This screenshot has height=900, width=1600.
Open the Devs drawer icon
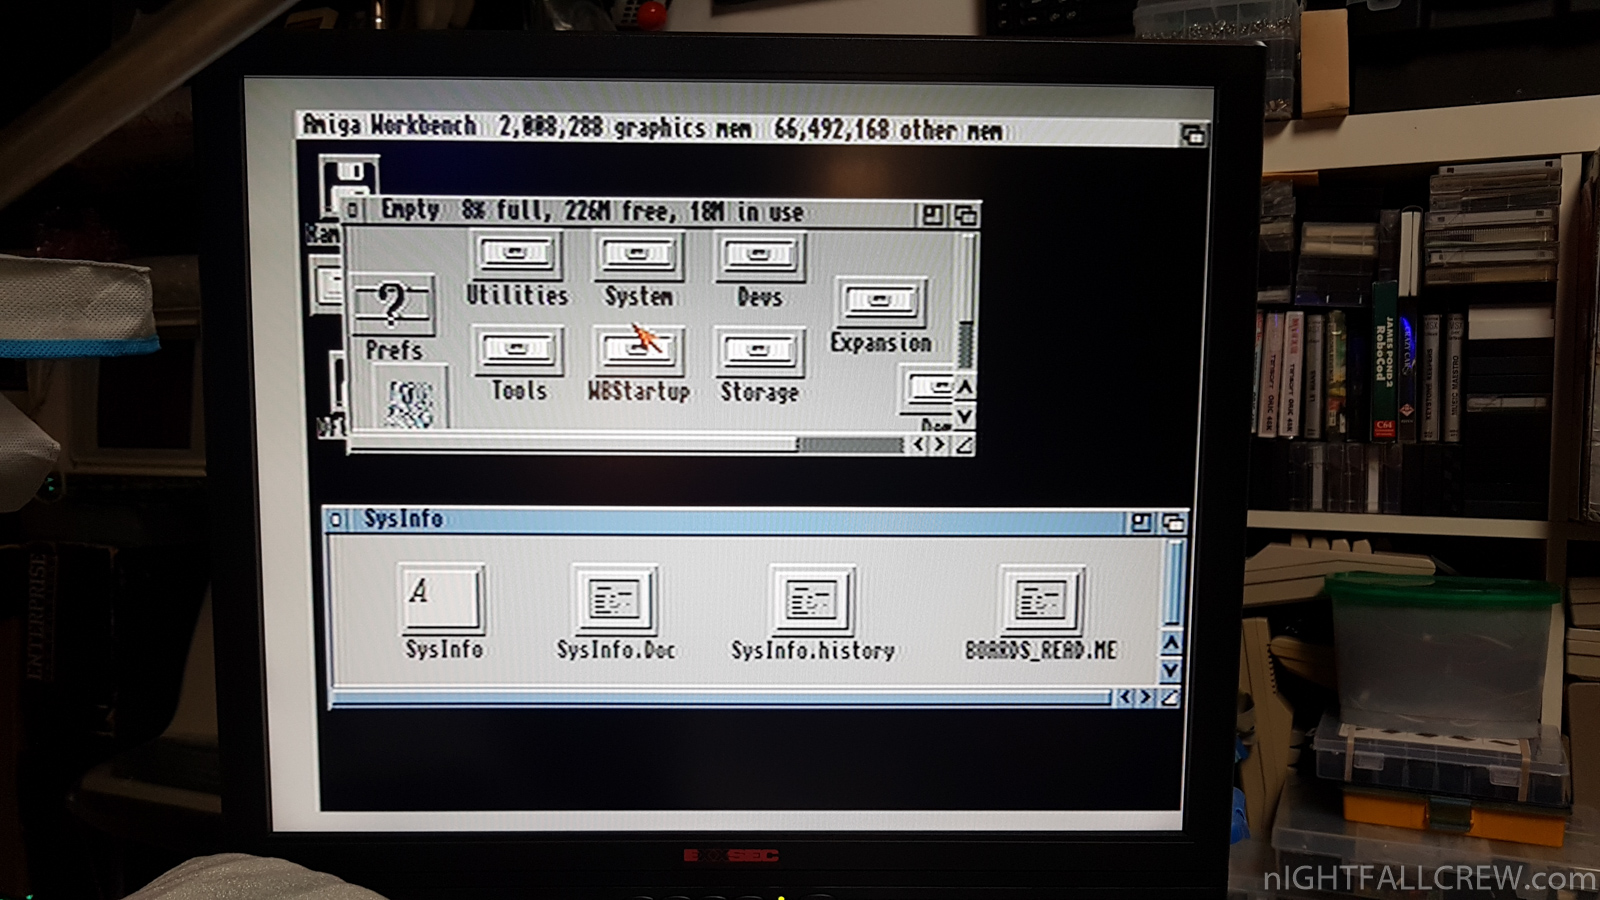[760, 256]
